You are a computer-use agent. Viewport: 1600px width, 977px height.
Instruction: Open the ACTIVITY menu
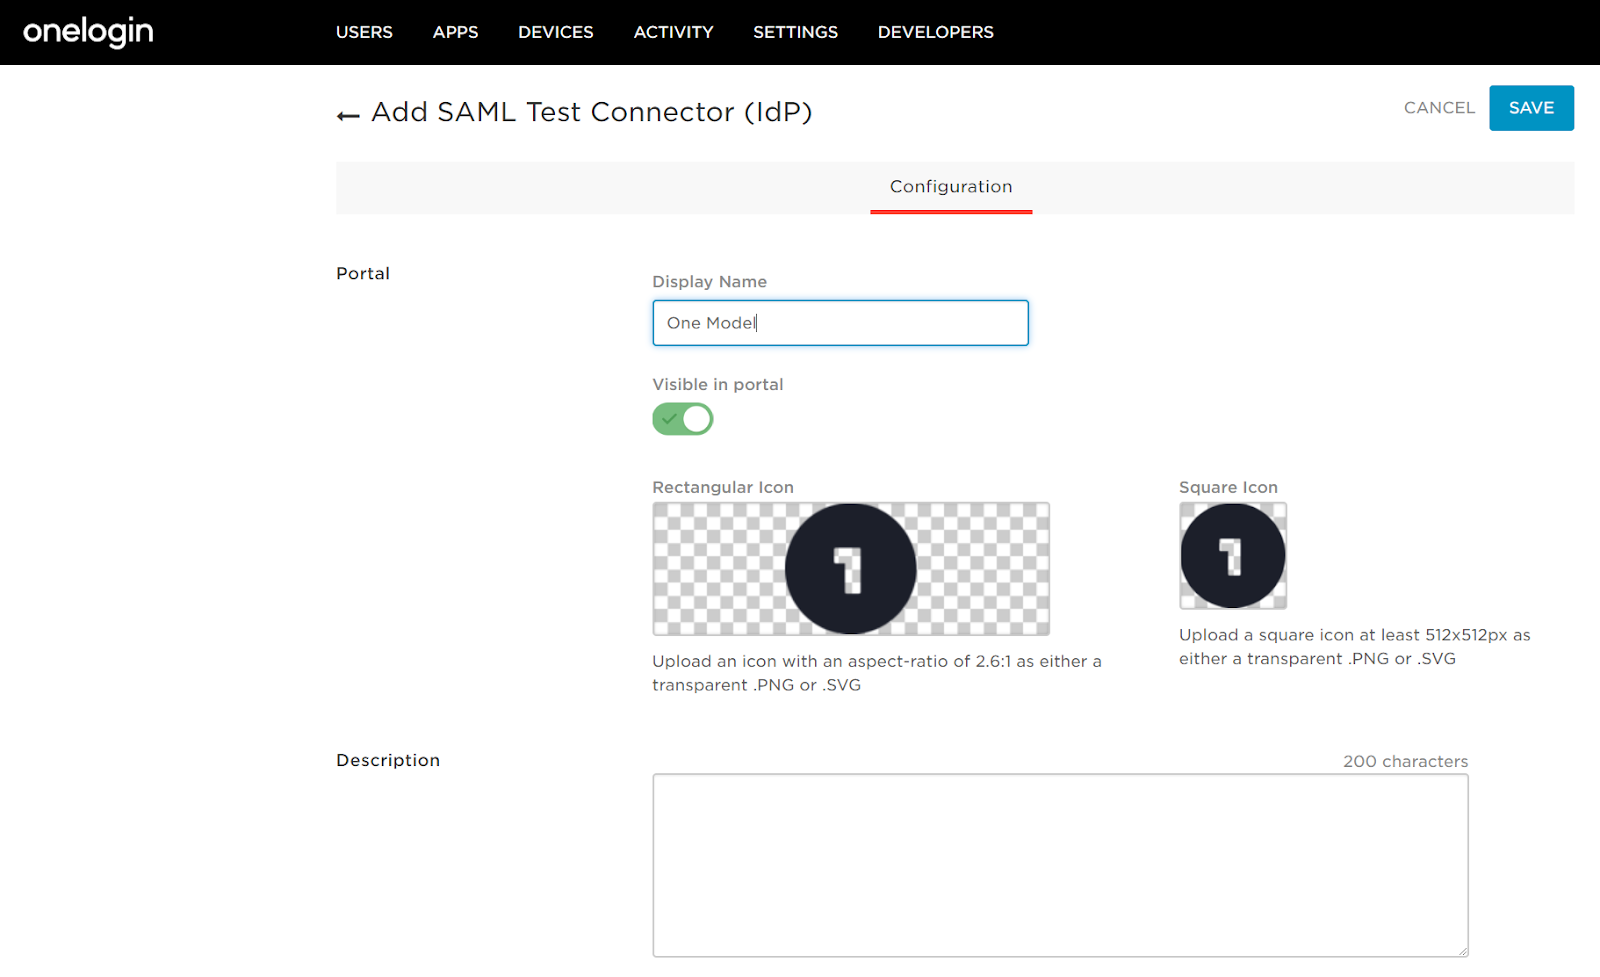click(x=673, y=32)
